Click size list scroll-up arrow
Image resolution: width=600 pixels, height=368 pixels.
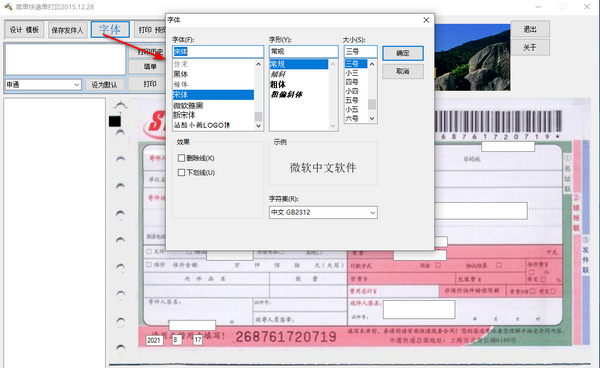click(x=372, y=64)
